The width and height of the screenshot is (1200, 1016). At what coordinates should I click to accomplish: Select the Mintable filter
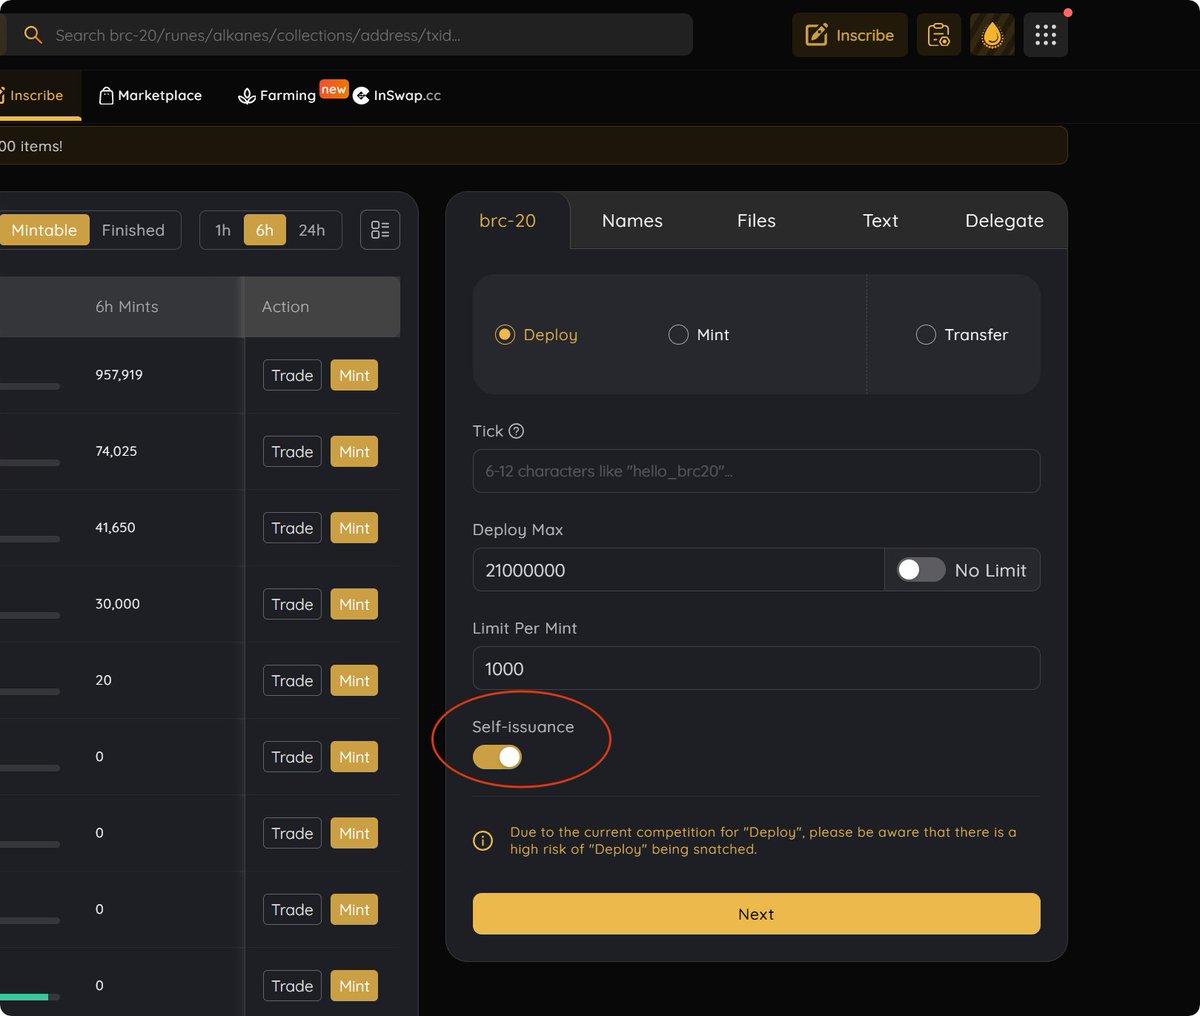(44, 230)
